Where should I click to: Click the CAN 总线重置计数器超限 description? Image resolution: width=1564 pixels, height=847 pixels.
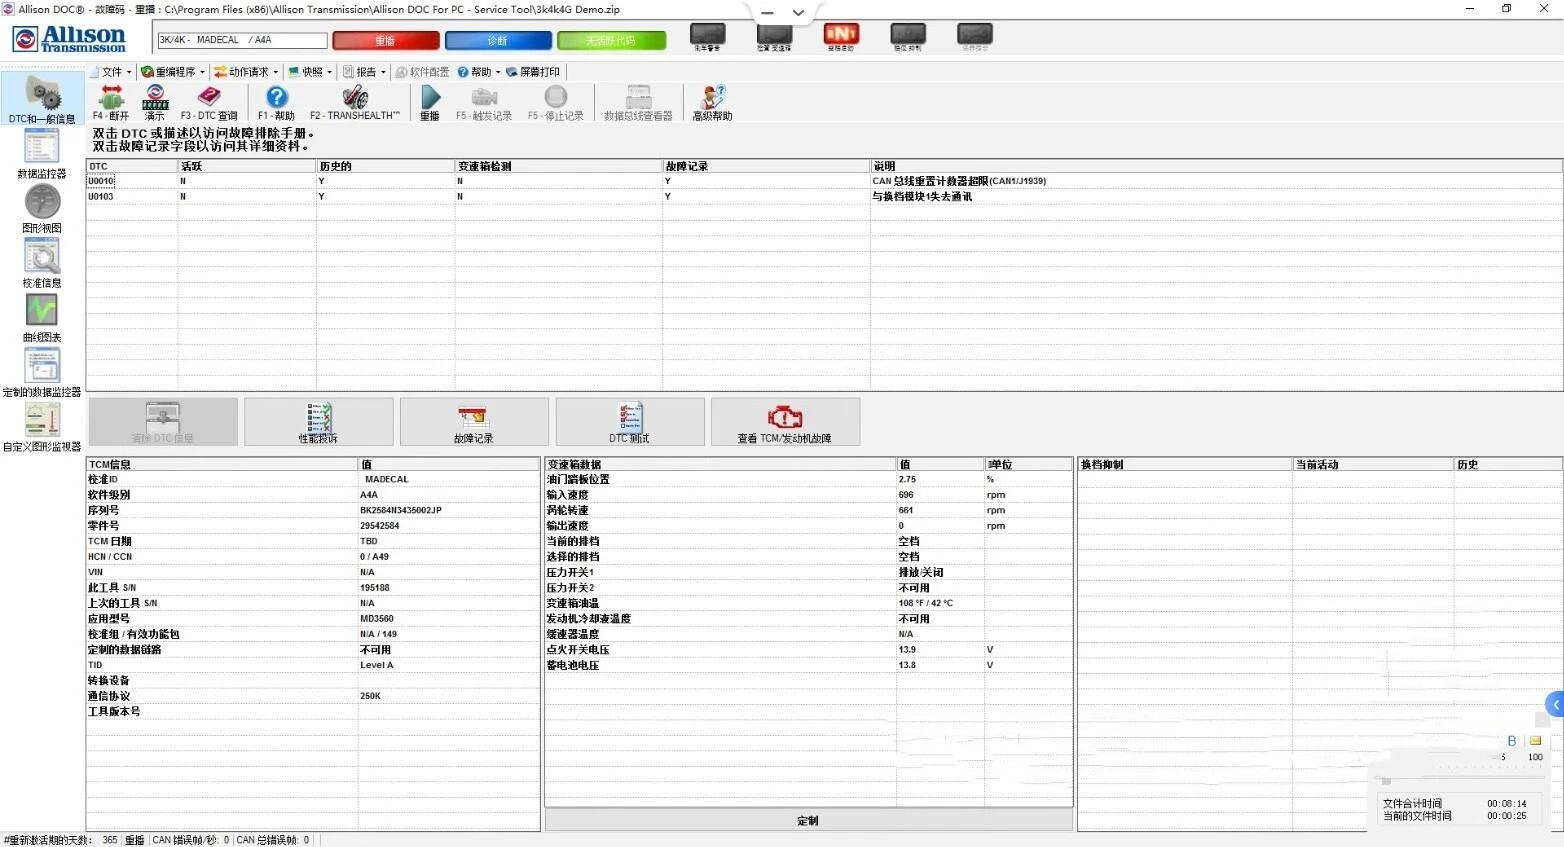click(959, 181)
